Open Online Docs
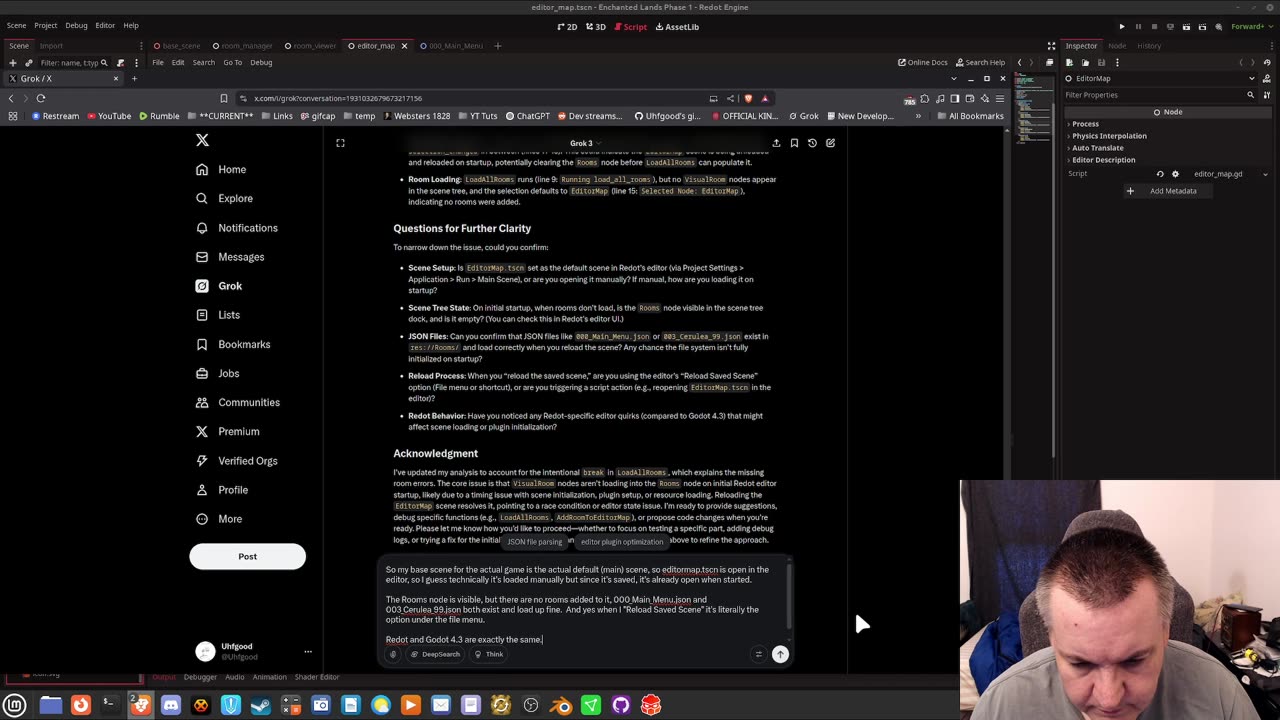1280x720 pixels. pos(922,62)
